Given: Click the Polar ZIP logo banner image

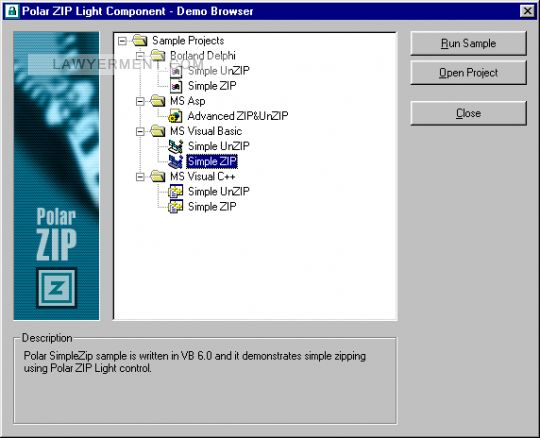Looking at the screenshot, I should (x=56, y=176).
